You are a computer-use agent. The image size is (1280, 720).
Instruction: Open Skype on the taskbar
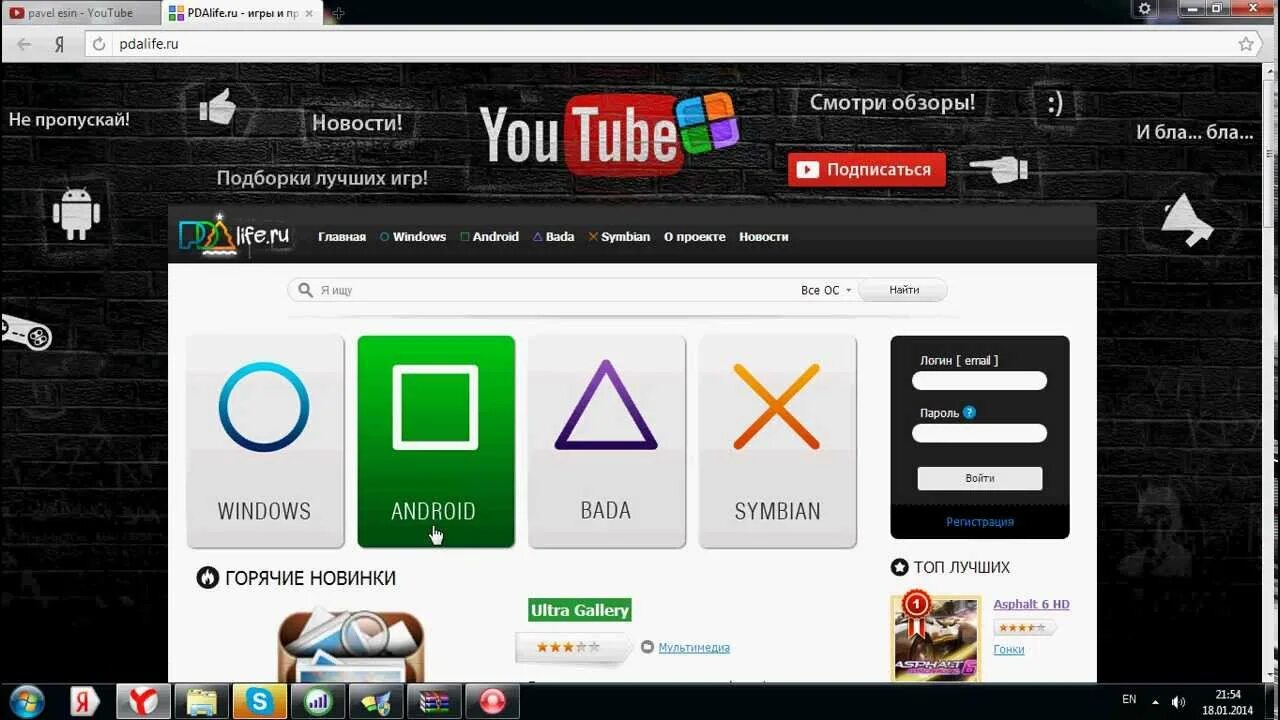260,701
